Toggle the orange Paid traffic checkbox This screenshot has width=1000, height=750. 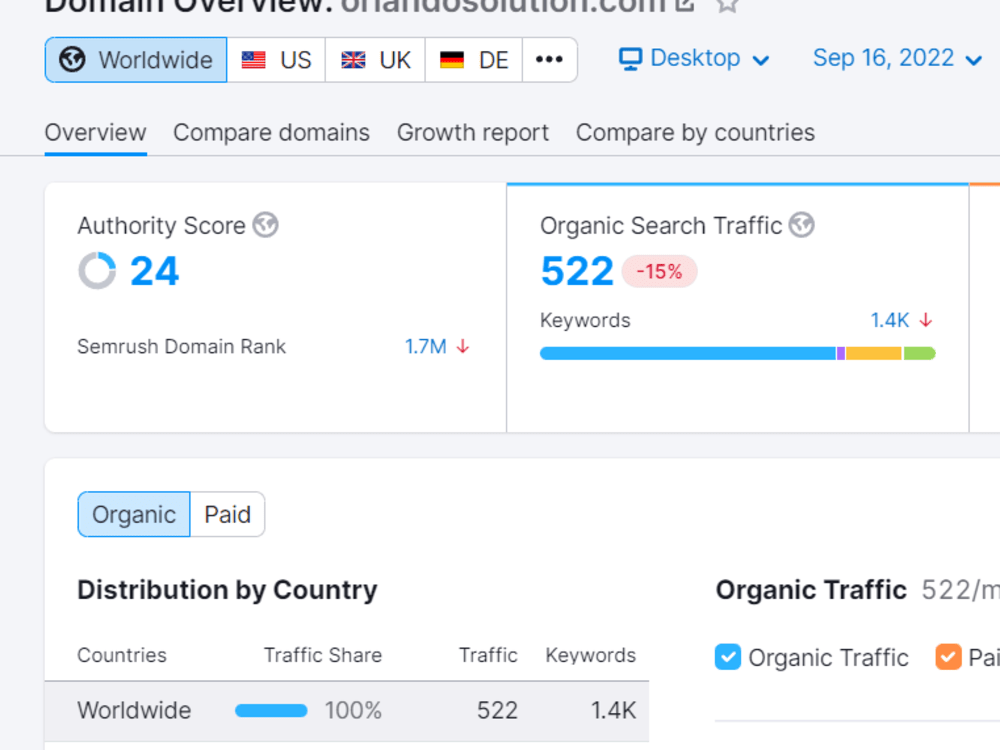[x=948, y=657]
